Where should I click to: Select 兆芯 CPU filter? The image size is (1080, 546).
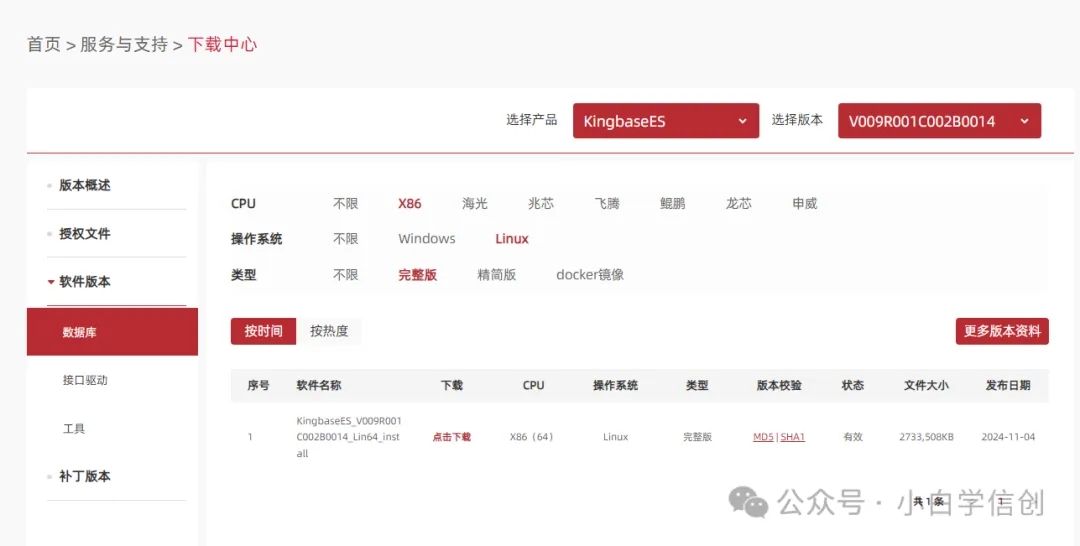[x=541, y=204]
